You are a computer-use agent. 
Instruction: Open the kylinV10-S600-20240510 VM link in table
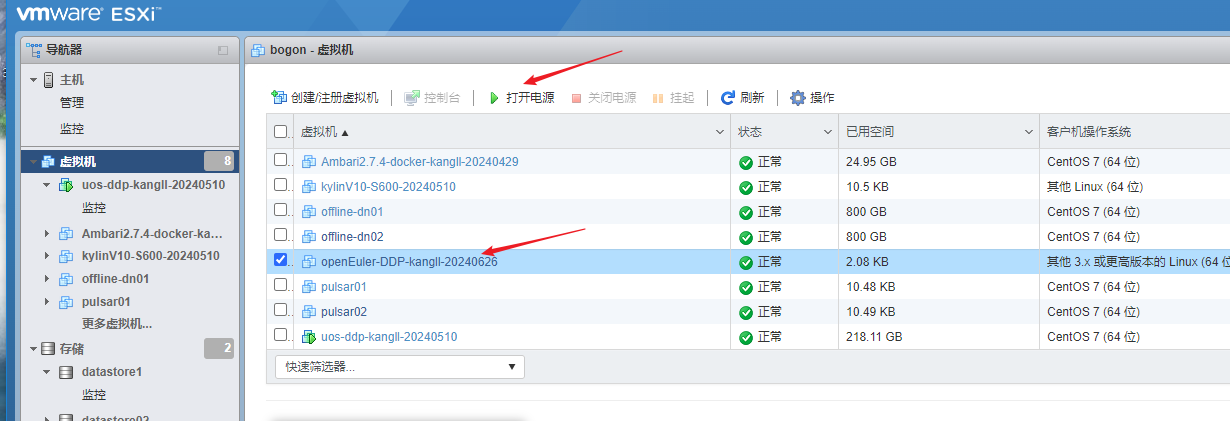[388, 187]
